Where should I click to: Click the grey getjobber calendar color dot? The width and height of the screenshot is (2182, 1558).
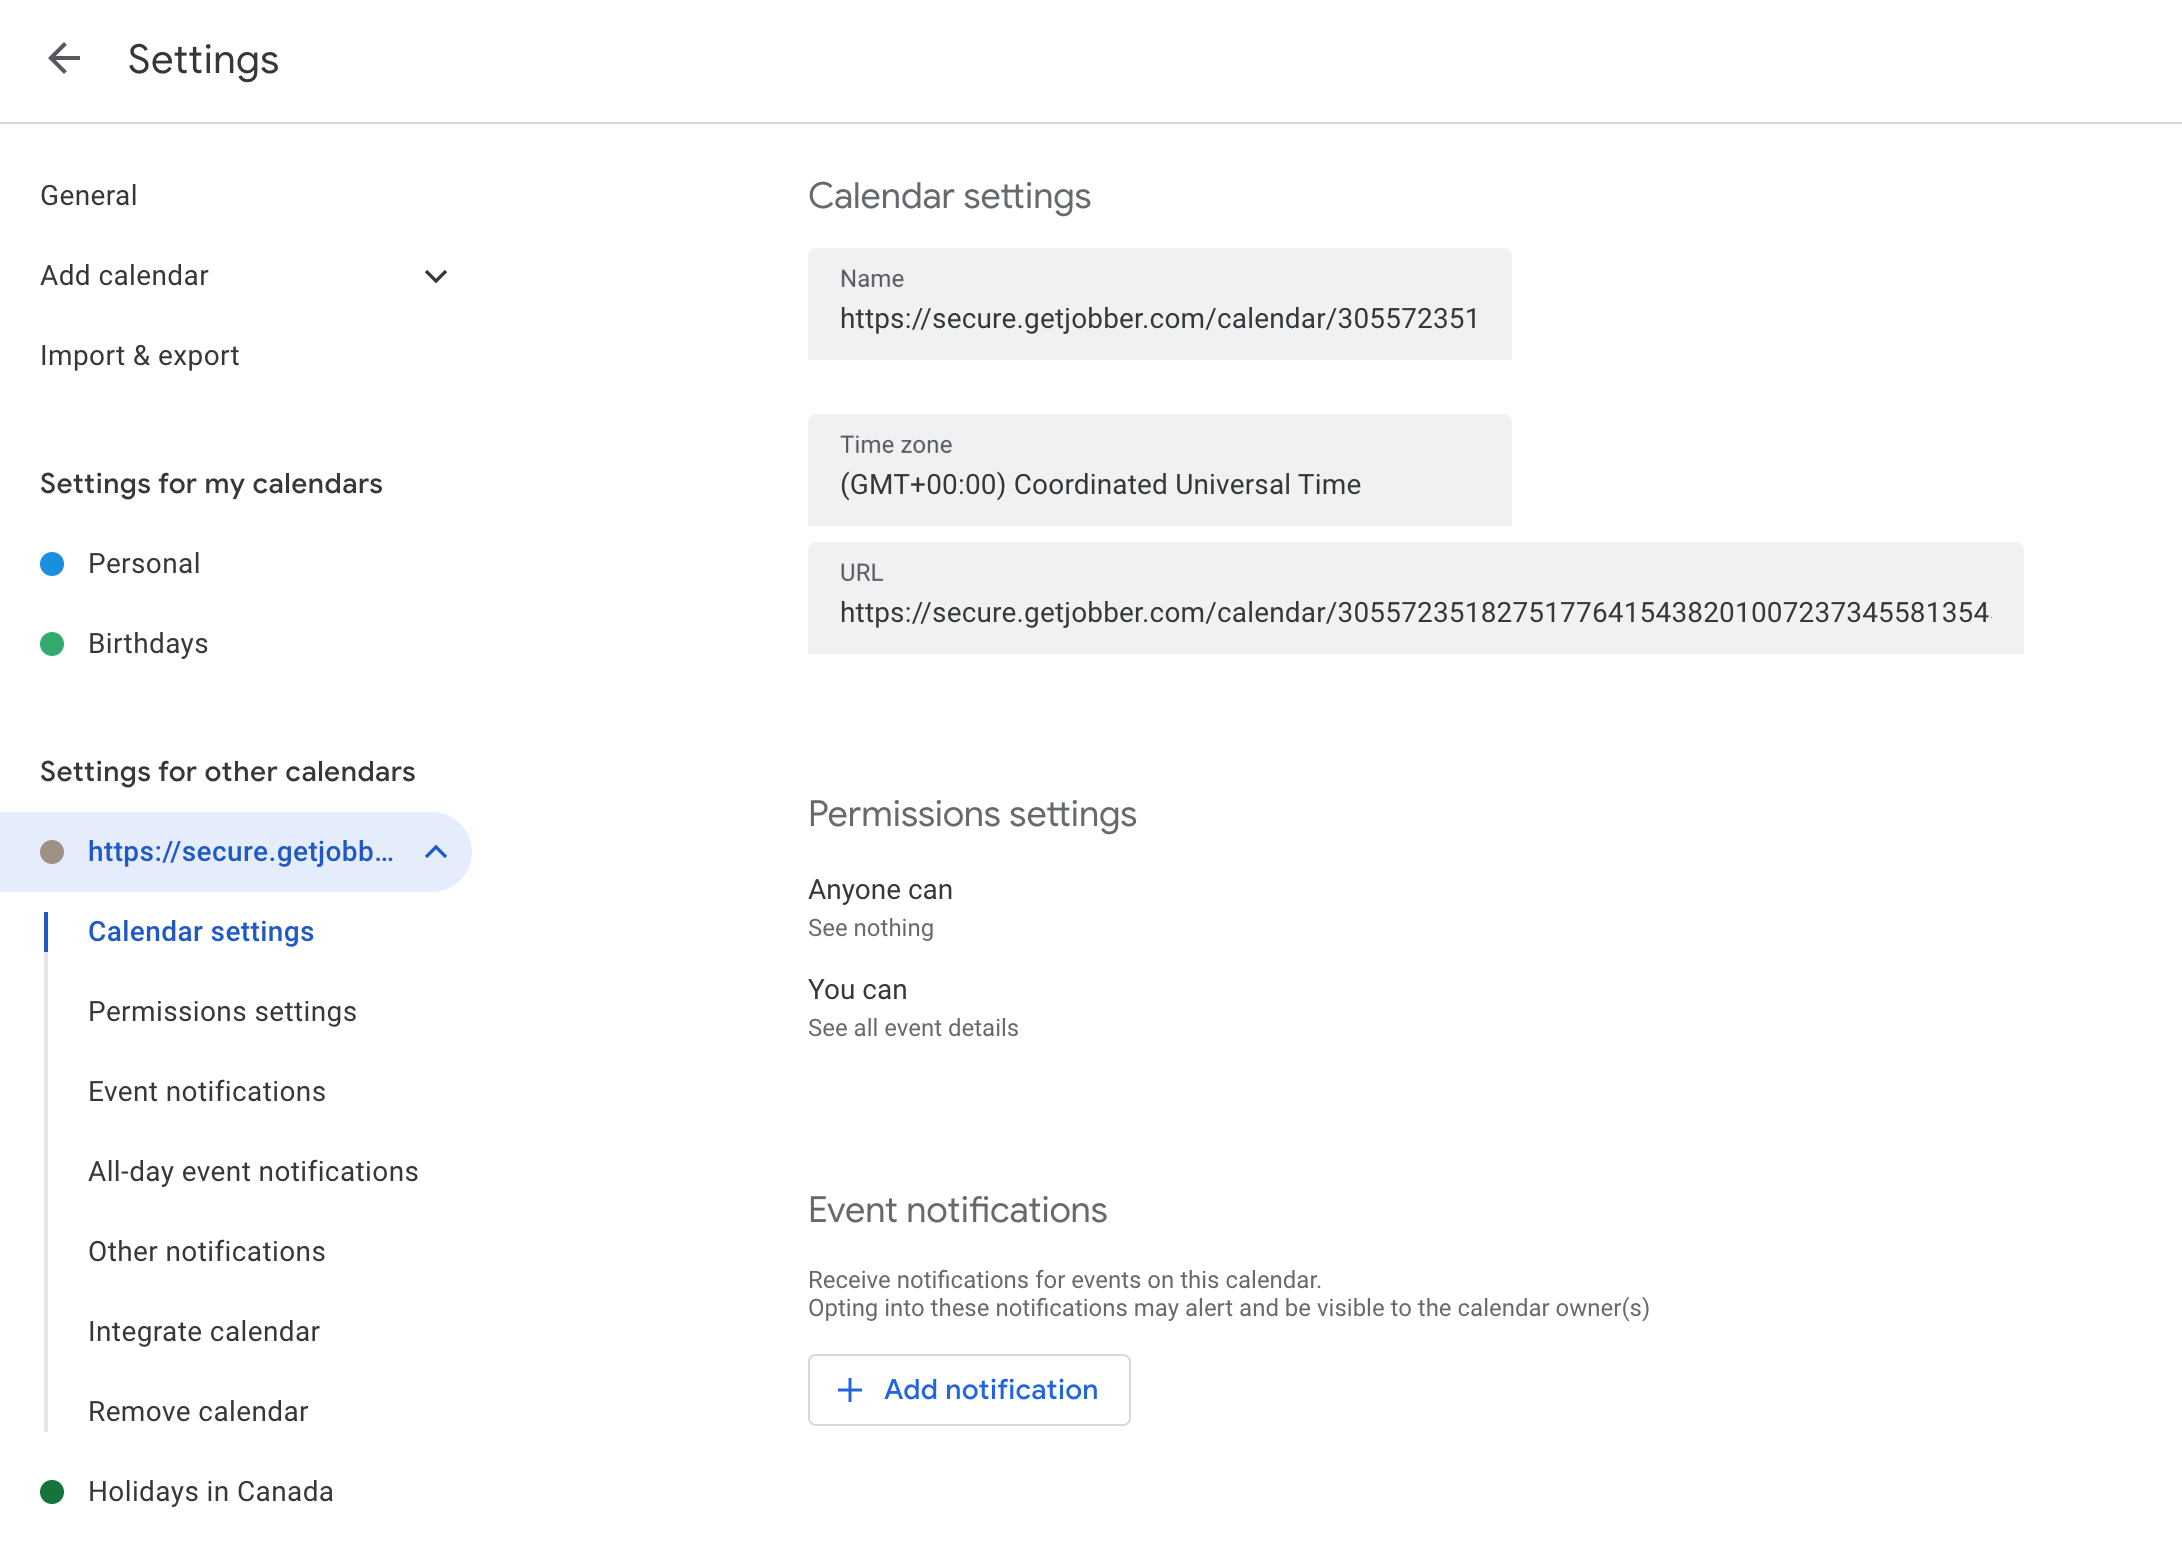tap(52, 852)
